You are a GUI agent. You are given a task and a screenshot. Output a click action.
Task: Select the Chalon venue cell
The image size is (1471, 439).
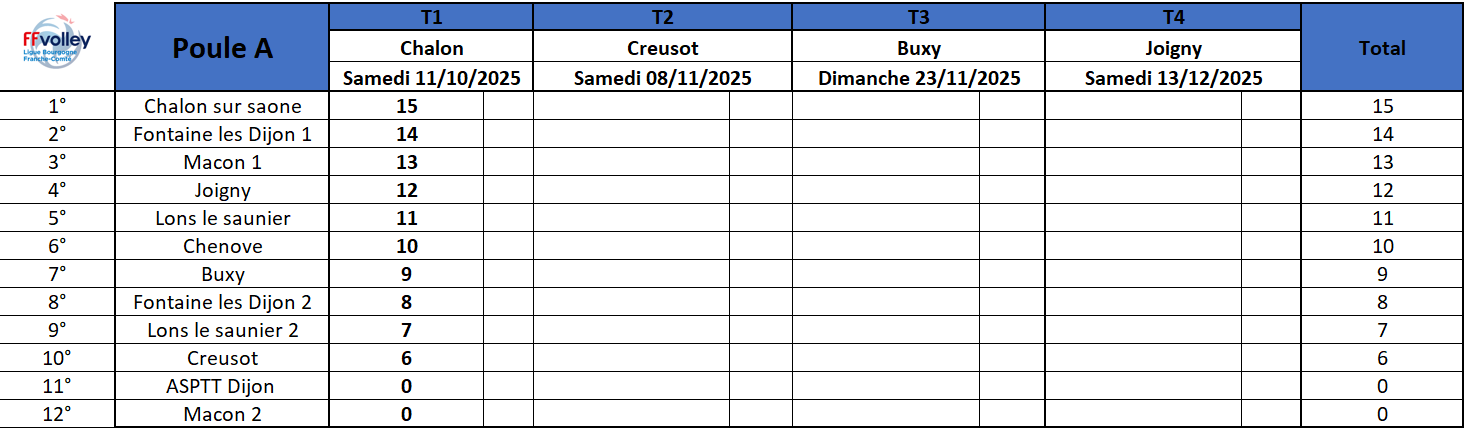431,48
